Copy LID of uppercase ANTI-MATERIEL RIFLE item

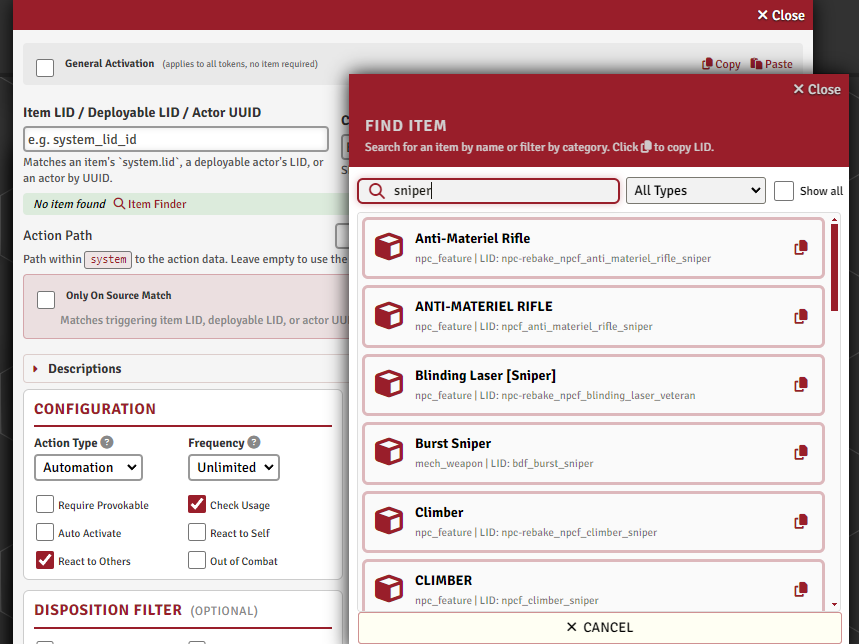(801, 316)
